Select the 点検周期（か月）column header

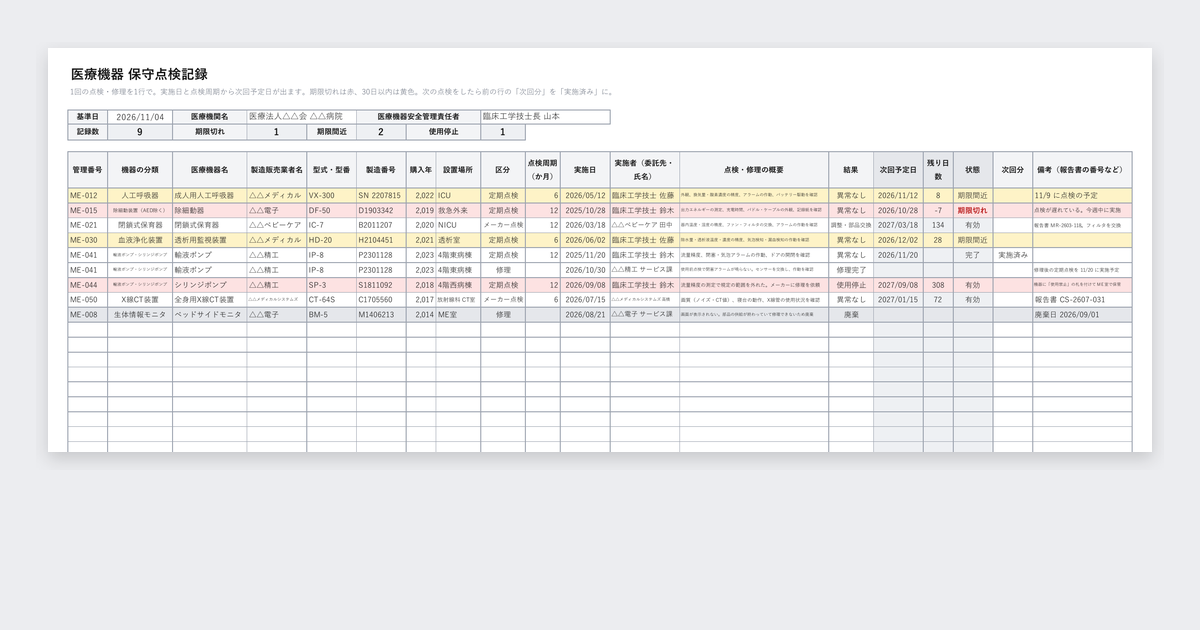(x=543, y=170)
